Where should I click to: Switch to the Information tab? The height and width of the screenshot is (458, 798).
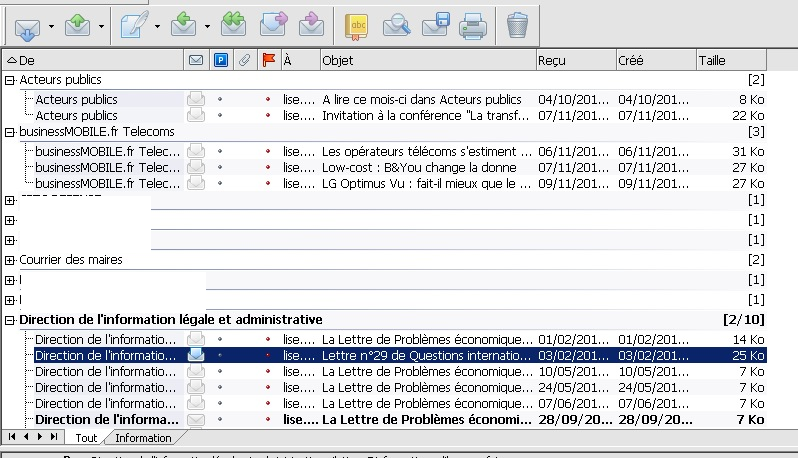pos(141,438)
